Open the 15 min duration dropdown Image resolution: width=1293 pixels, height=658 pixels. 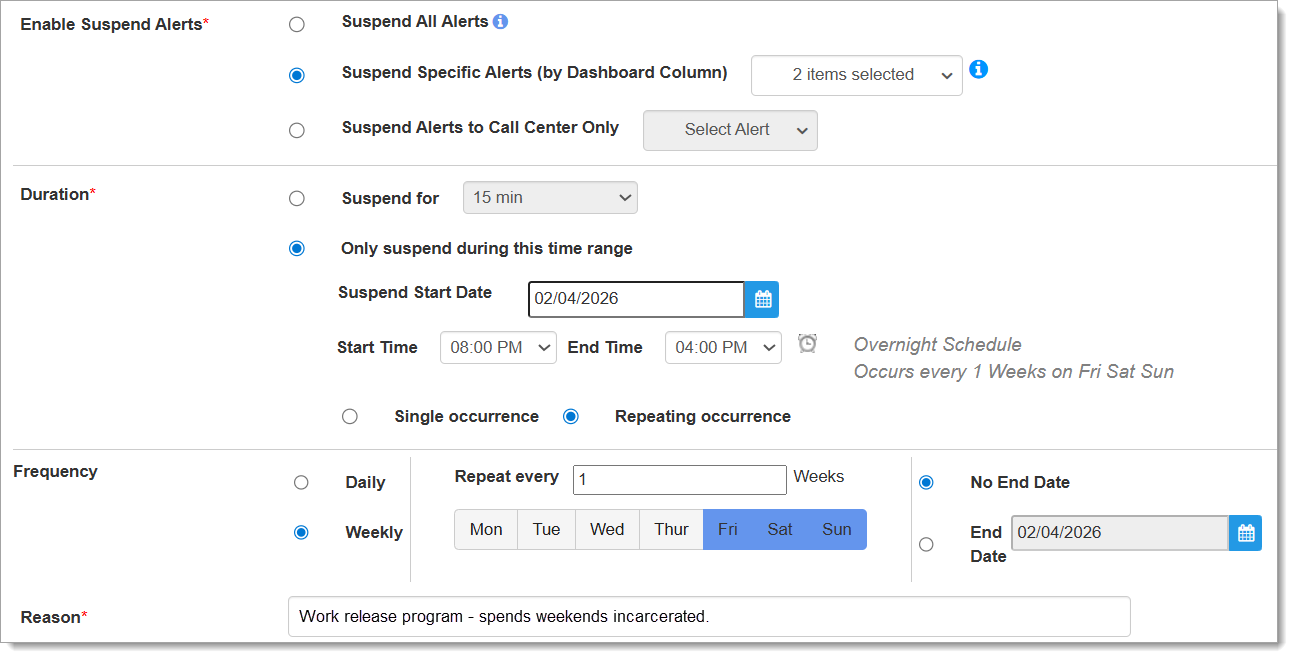[550, 198]
